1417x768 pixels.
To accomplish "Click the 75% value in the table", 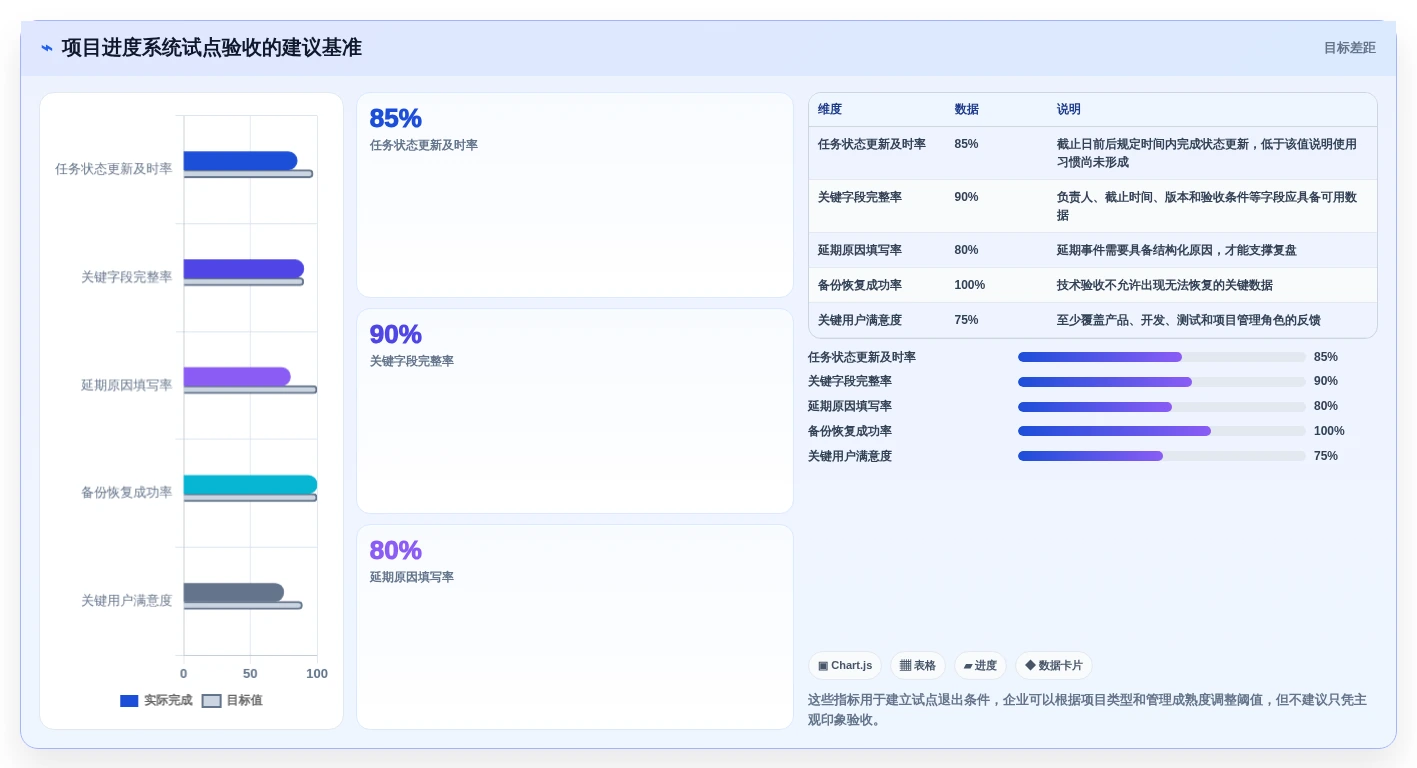I will click(966, 320).
